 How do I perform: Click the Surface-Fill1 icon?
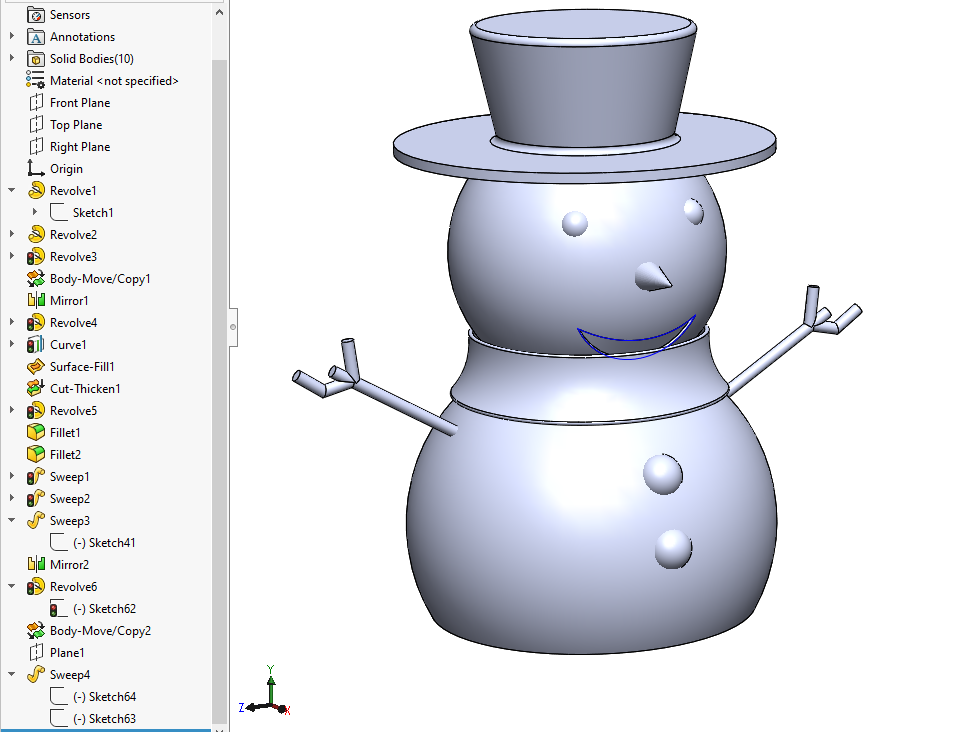(x=36, y=367)
